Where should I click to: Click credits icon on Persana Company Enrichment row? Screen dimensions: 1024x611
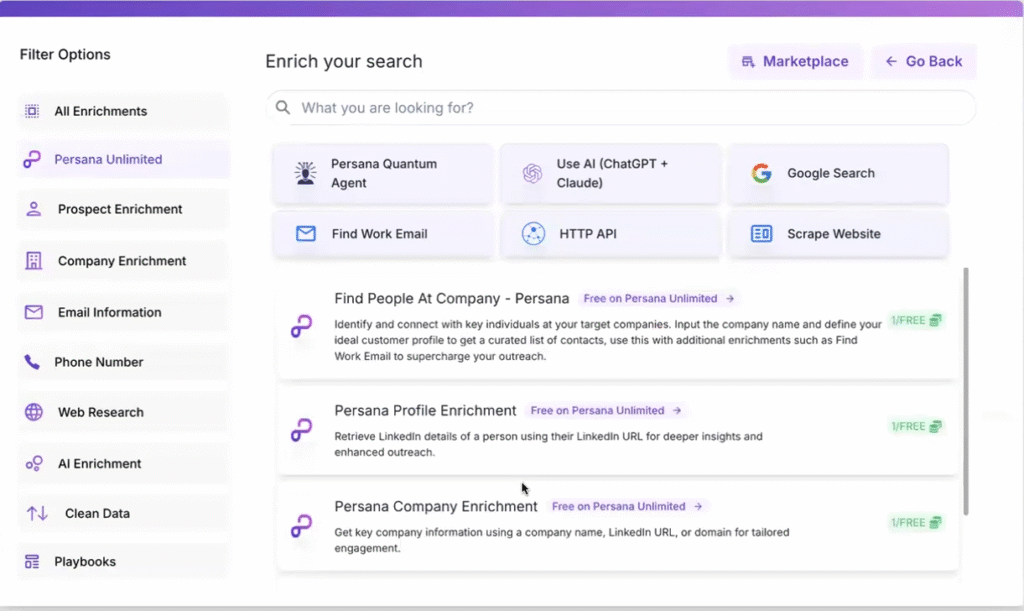935,522
